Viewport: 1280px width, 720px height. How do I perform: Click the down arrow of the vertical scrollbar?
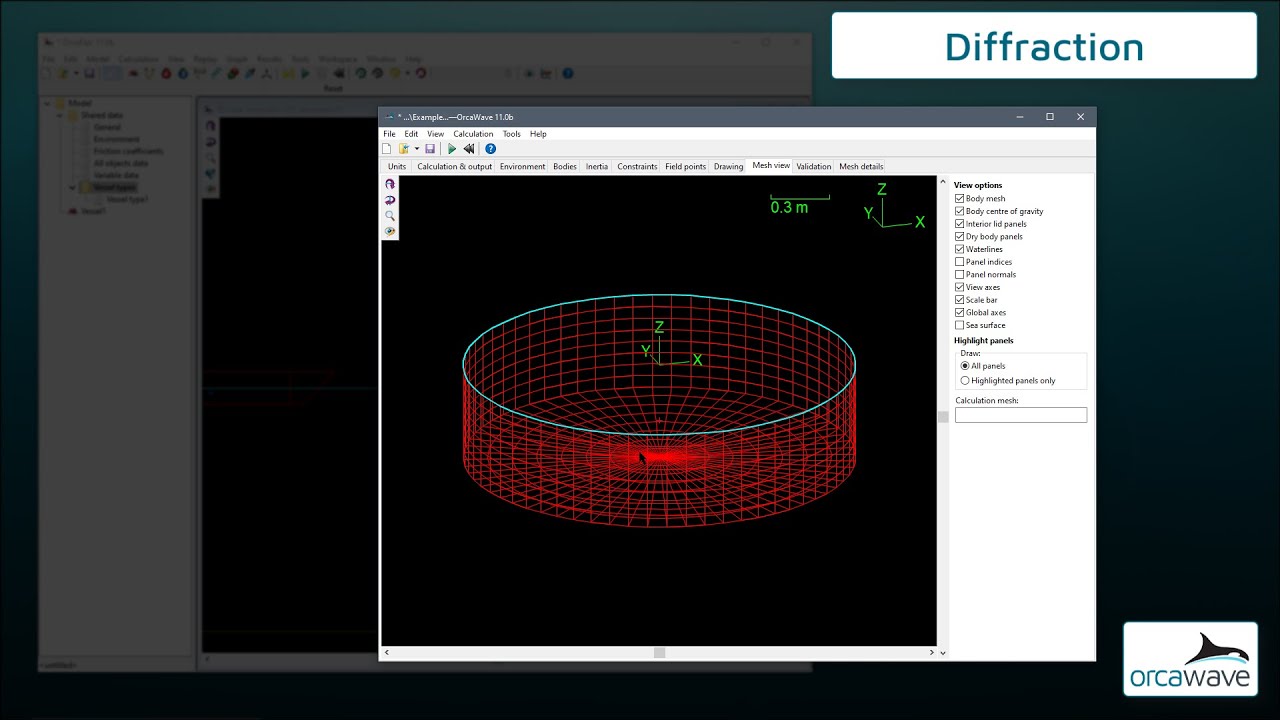942,653
